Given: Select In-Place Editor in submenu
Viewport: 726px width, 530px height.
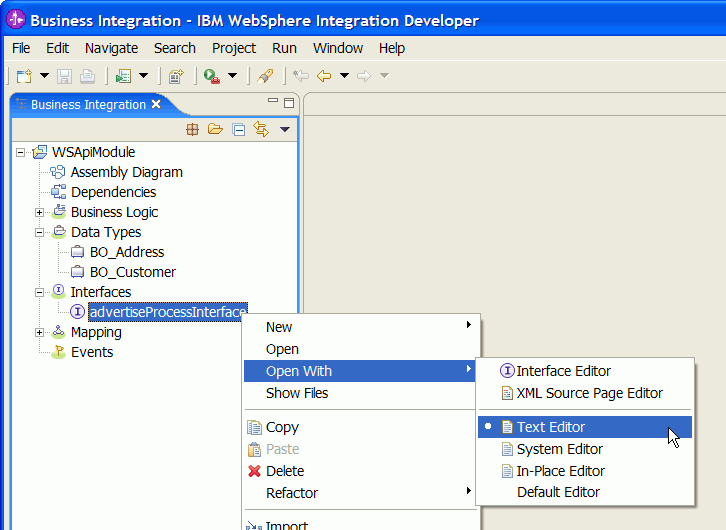Looking at the screenshot, I should (585, 471).
